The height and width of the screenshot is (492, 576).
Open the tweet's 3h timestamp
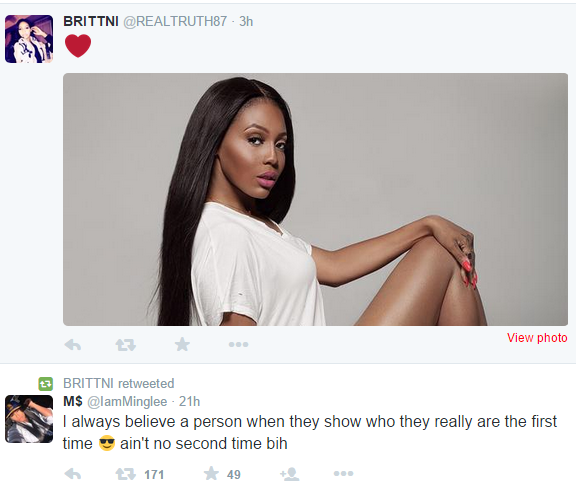tap(246, 21)
